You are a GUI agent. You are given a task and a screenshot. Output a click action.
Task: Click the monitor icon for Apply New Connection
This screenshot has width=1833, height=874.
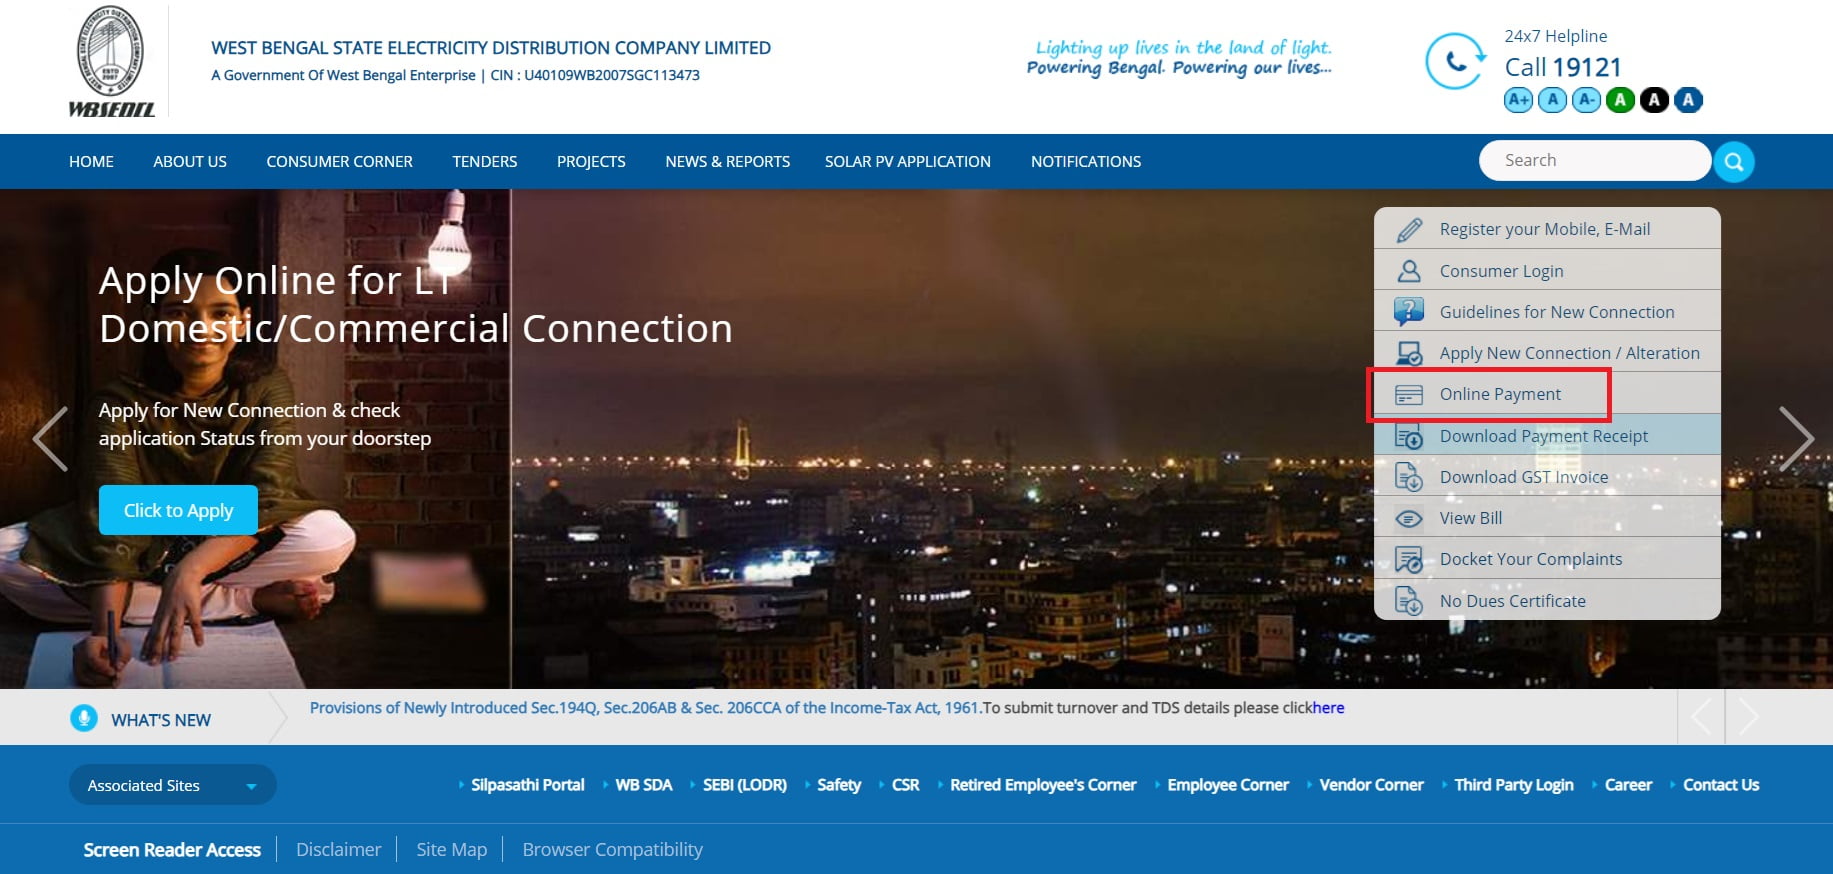tap(1409, 353)
